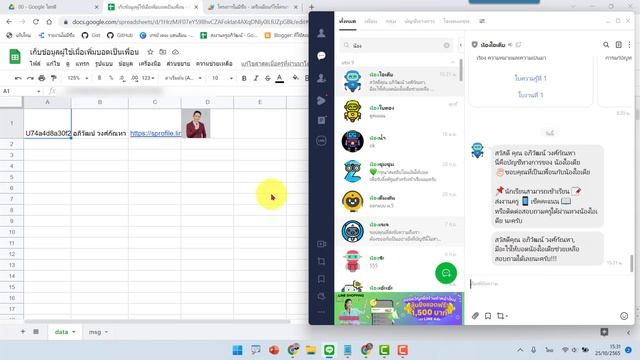Open the LINE screen capture sidebar icon
This screenshot has width=640, height=360.
pos(321,261)
